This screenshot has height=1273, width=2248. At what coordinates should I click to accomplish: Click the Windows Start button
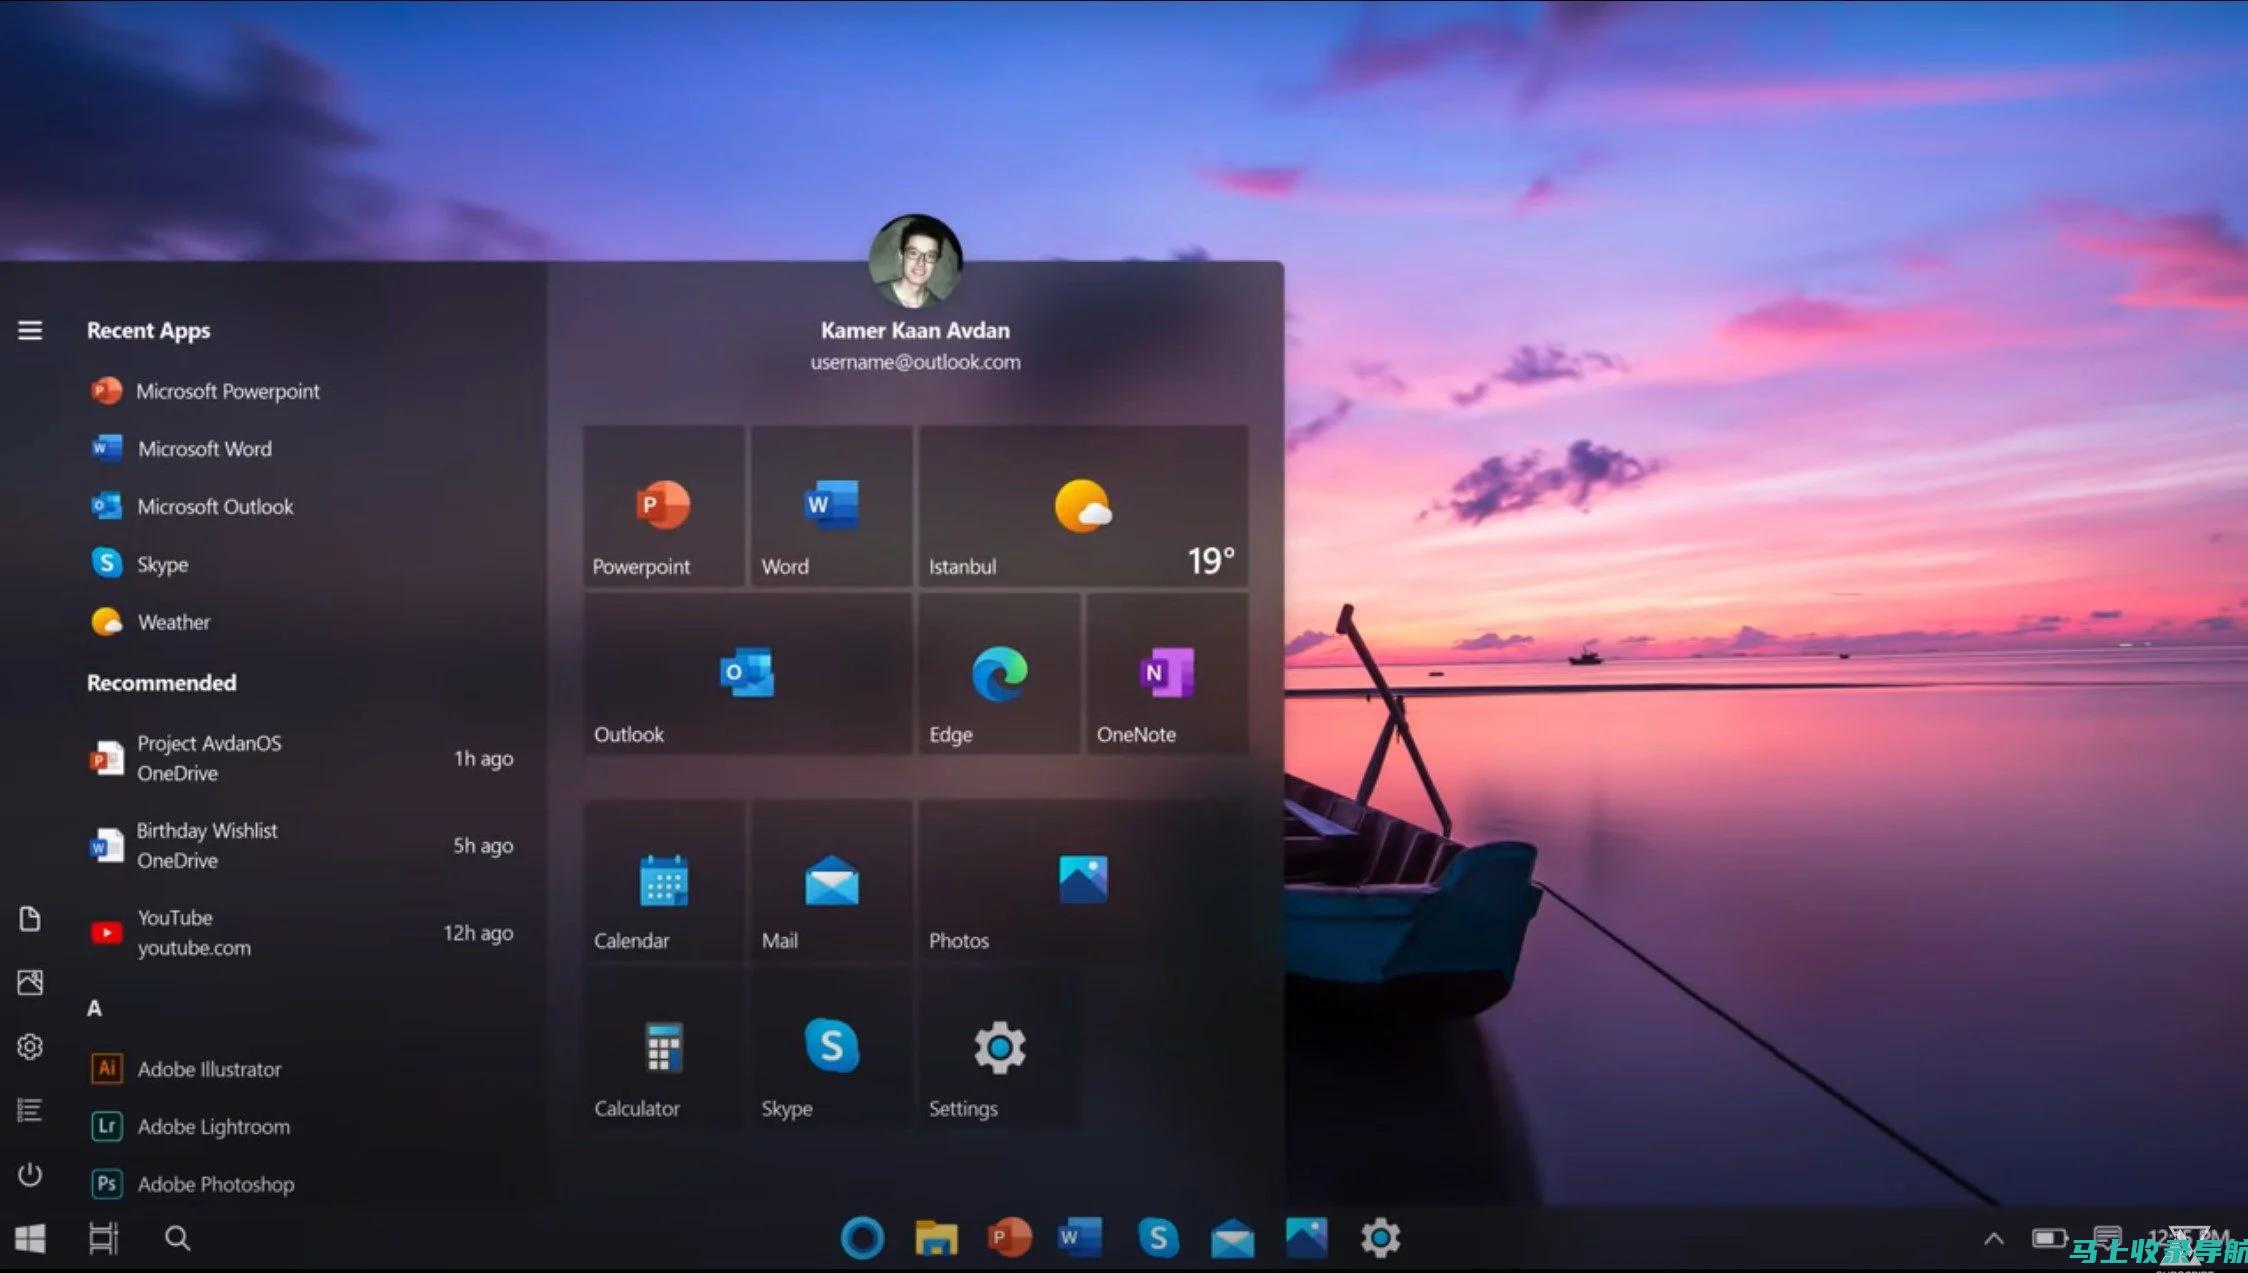[x=30, y=1238]
